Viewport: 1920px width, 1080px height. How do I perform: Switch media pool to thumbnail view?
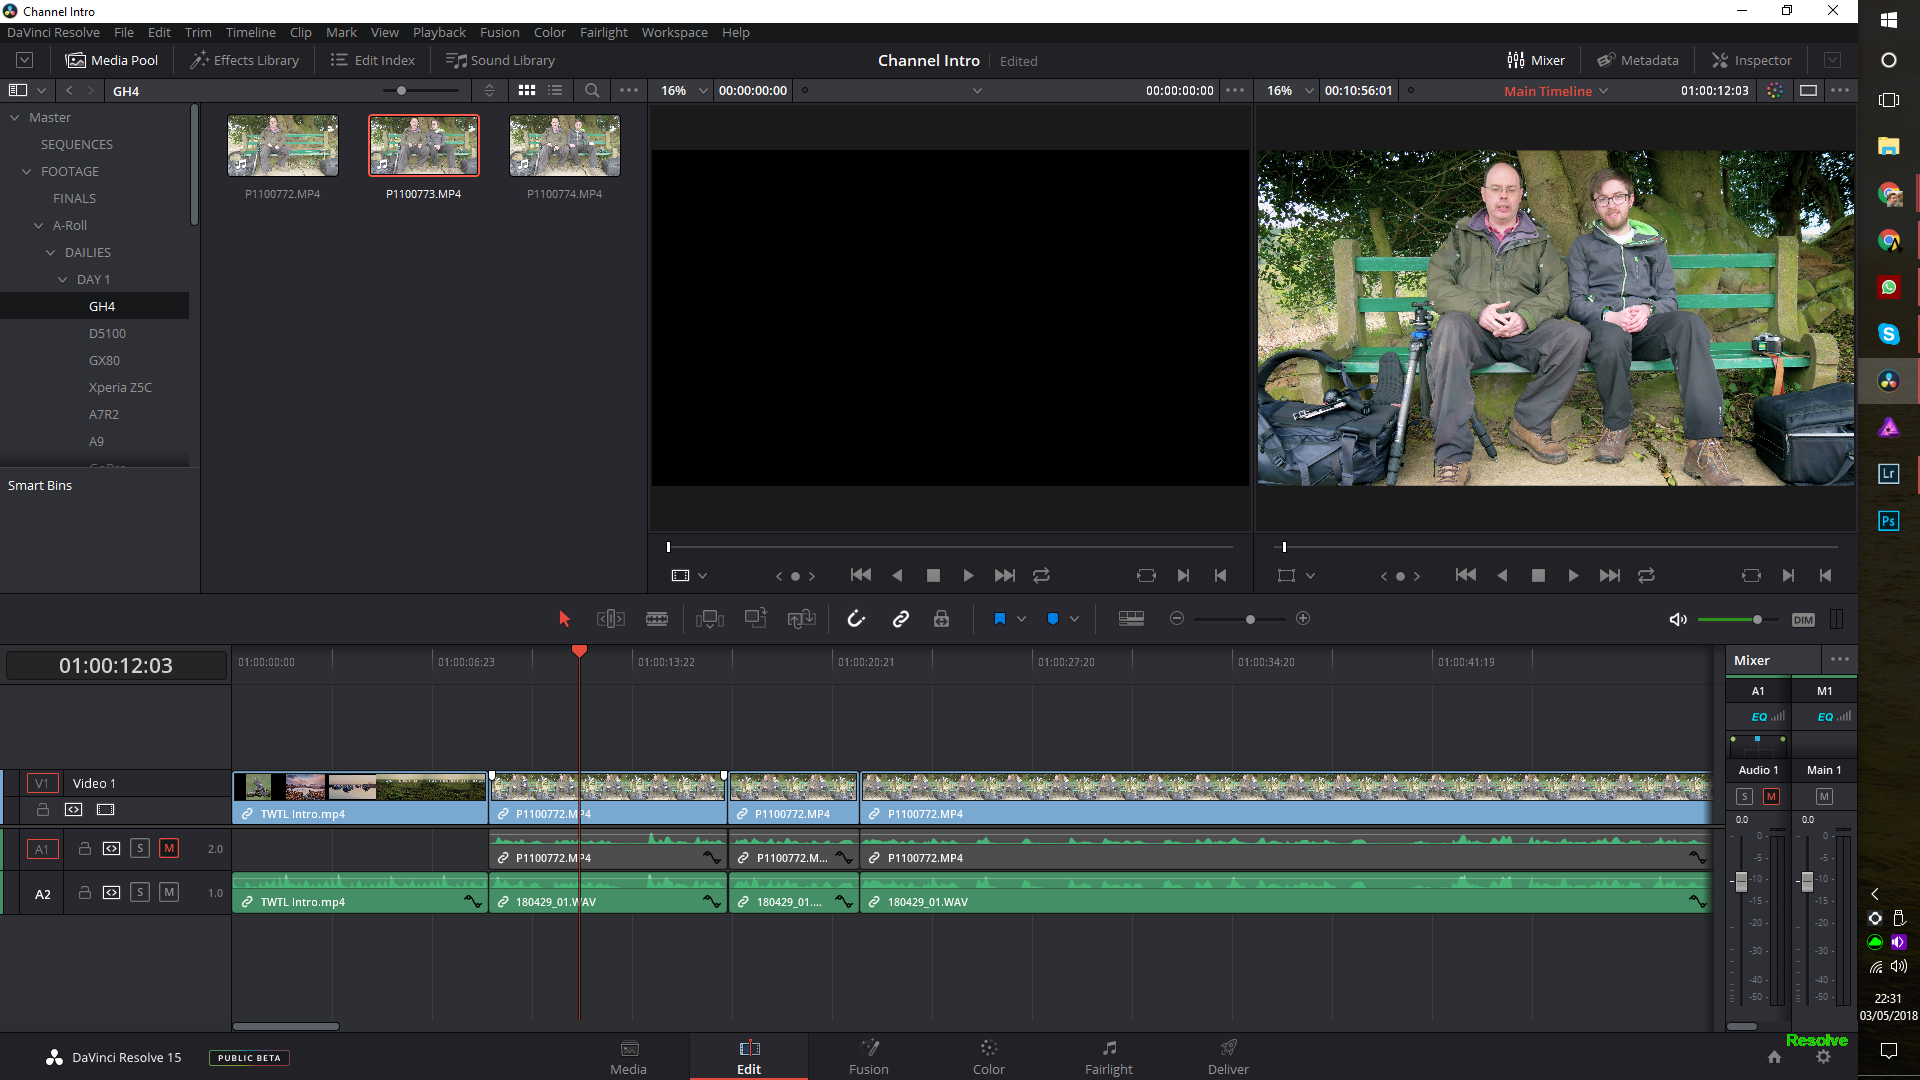pos(527,90)
